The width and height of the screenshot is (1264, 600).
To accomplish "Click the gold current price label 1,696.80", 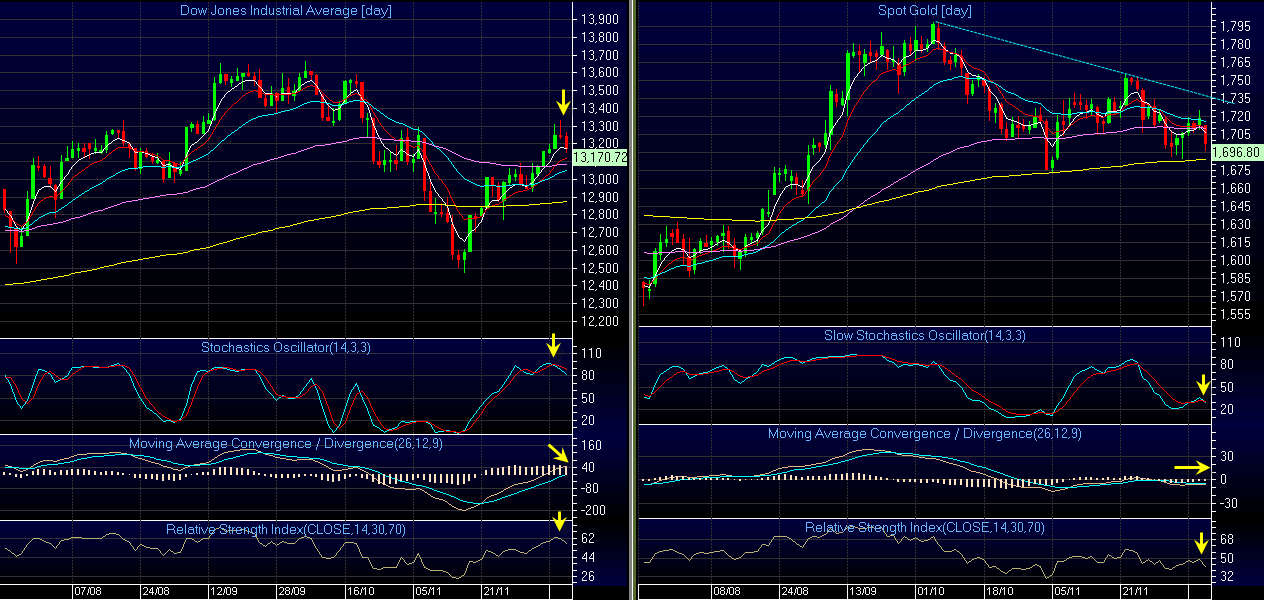I will [1235, 152].
